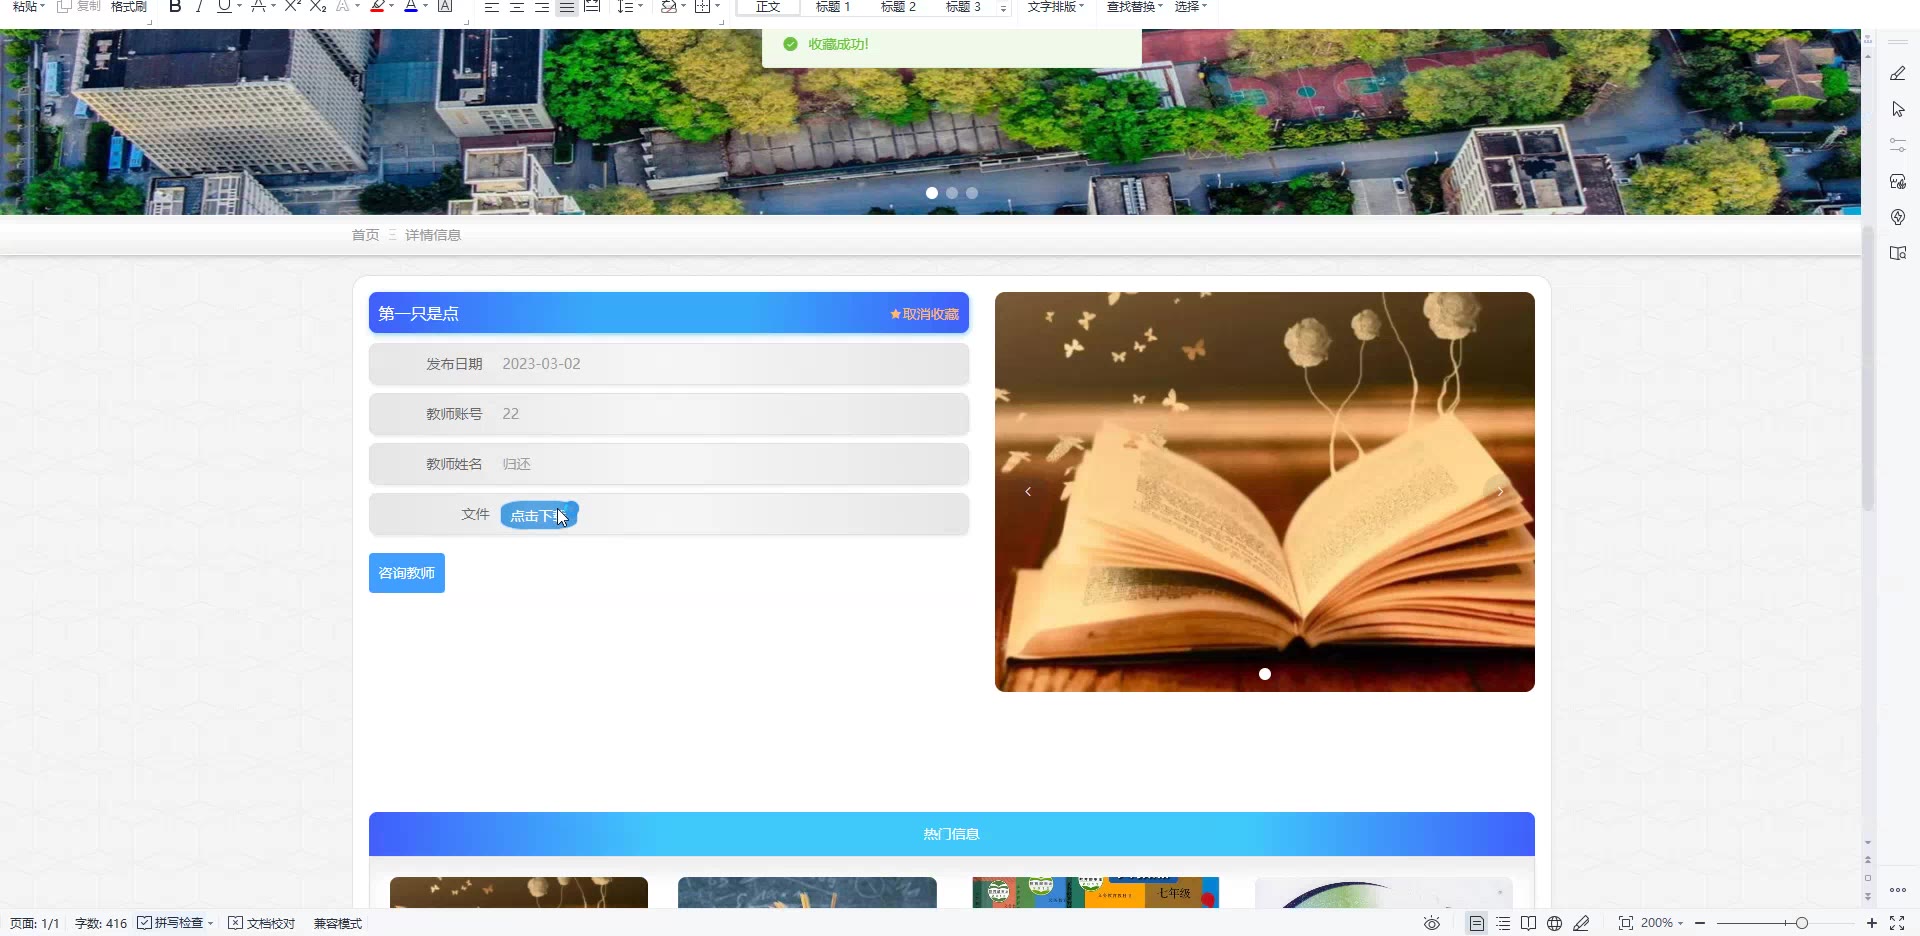Open paste dropdown arrow

pyautogui.click(x=42, y=6)
